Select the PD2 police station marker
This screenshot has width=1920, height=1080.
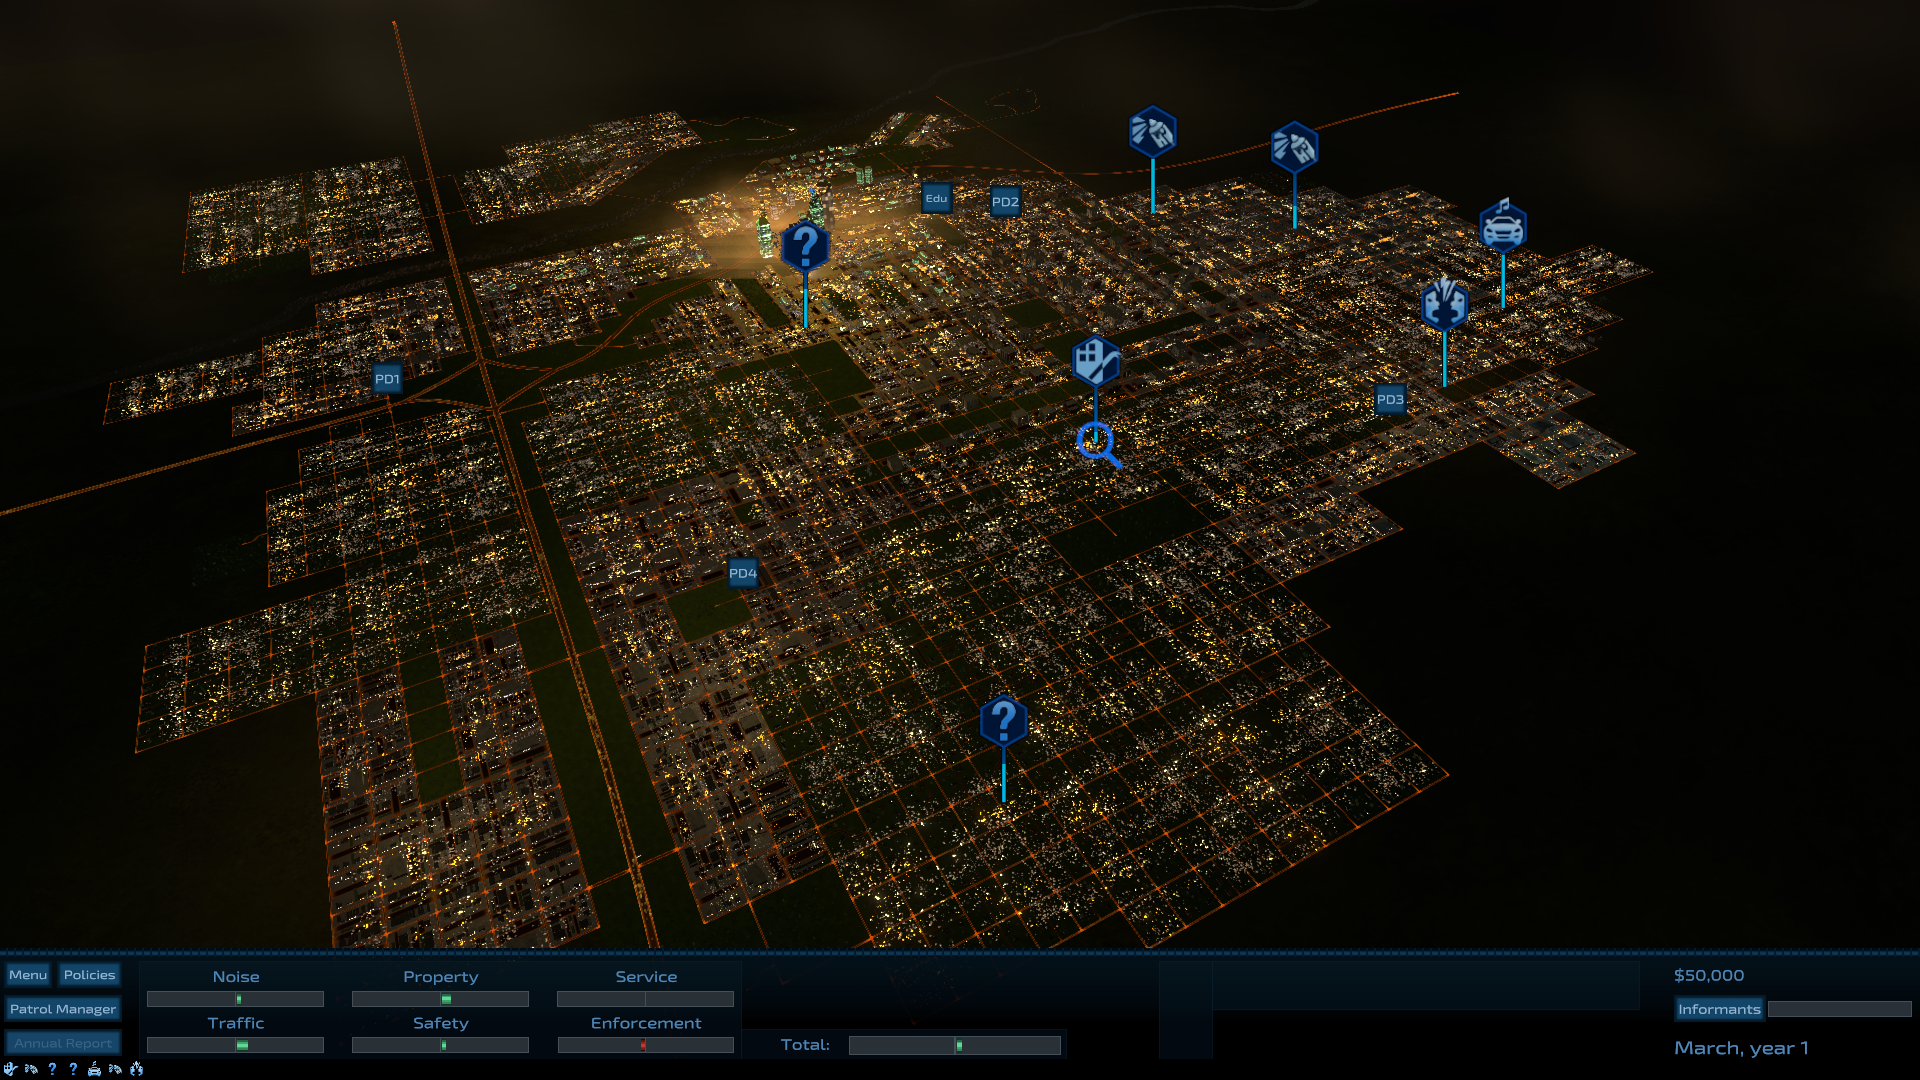coord(1005,201)
